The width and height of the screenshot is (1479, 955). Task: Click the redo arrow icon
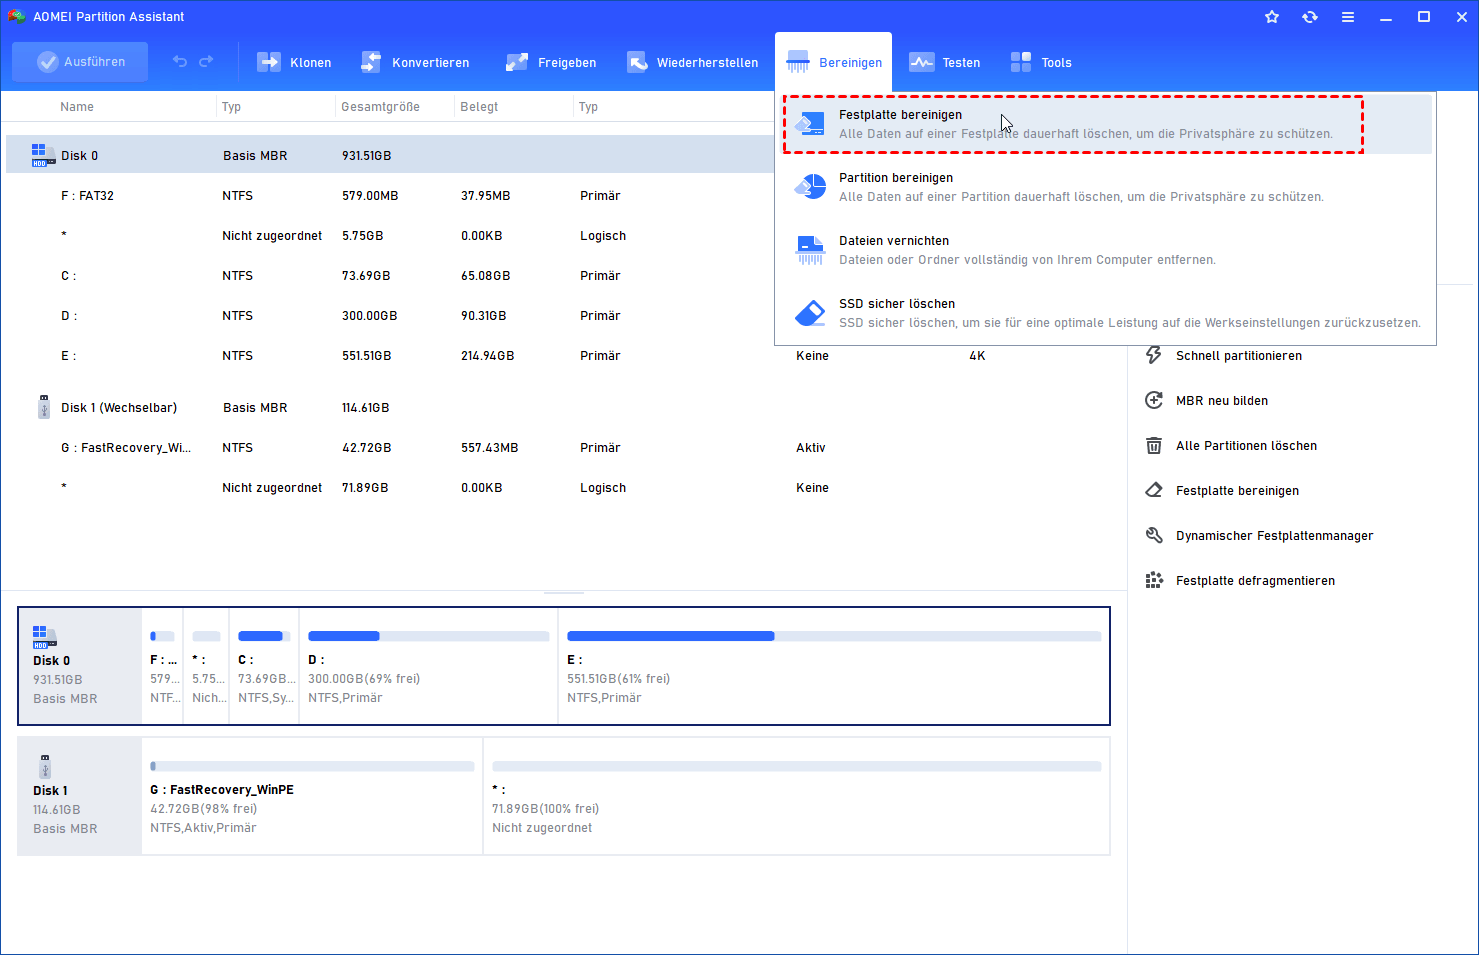(206, 62)
